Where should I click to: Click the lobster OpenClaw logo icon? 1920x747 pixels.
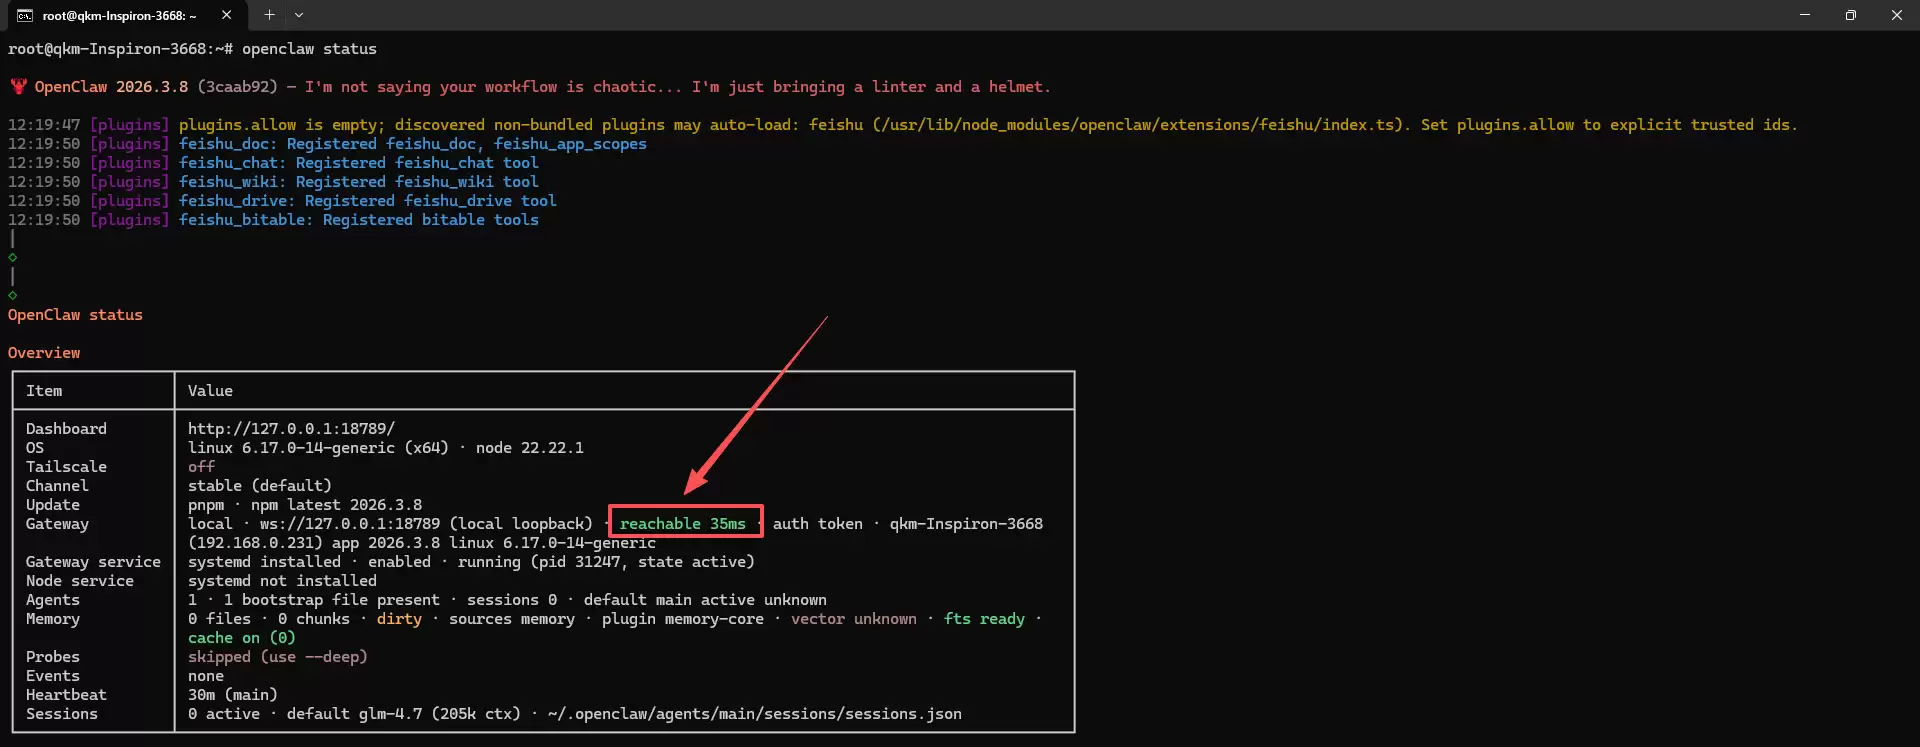pyautogui.click(x=18, y=87)
